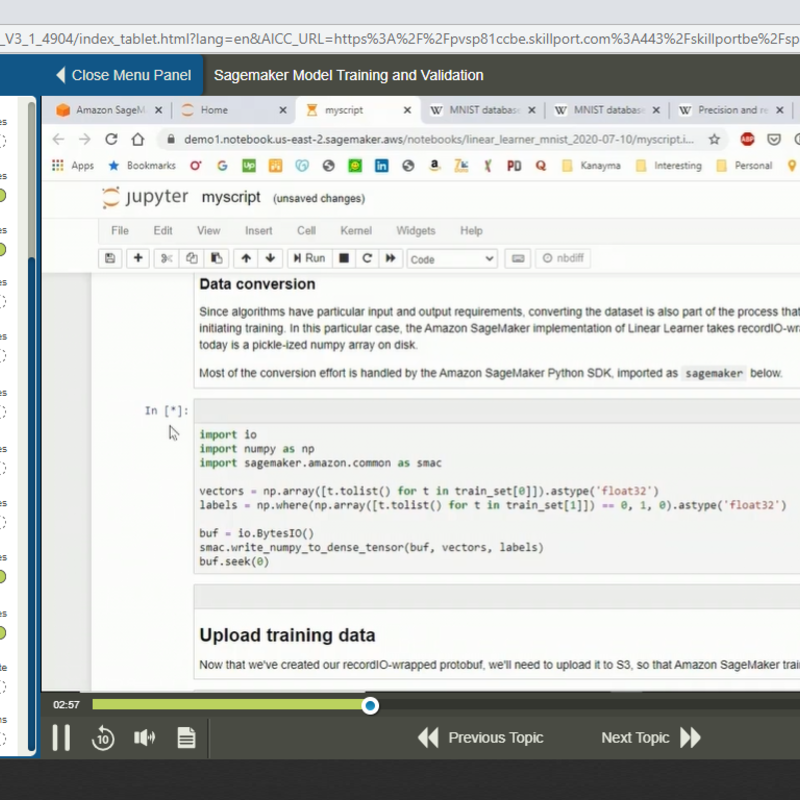Screen dimensions: 800x800
Task: Open the Bookmarks star shortcut
Action: [142, 165]
